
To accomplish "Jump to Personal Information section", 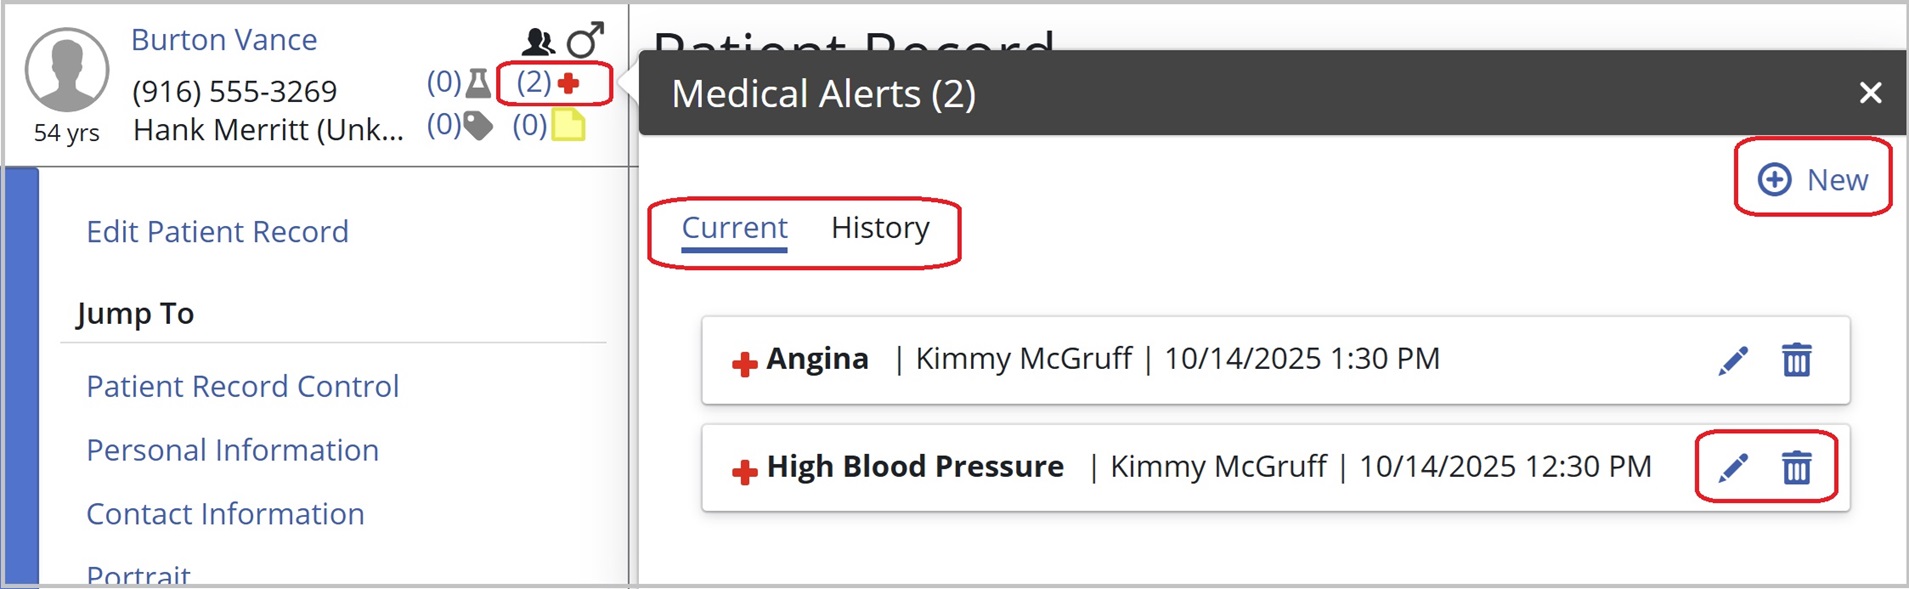I will tap(232, 450).
